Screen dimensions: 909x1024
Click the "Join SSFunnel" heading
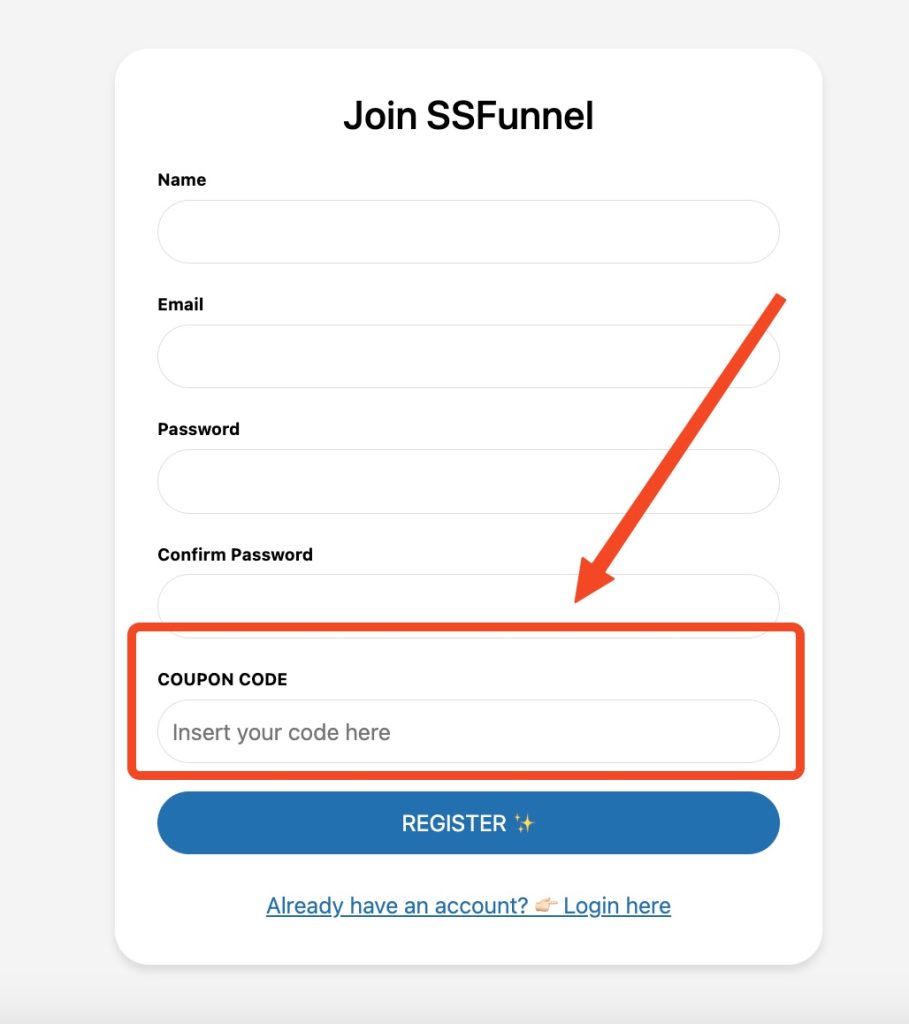pos(468,116)
